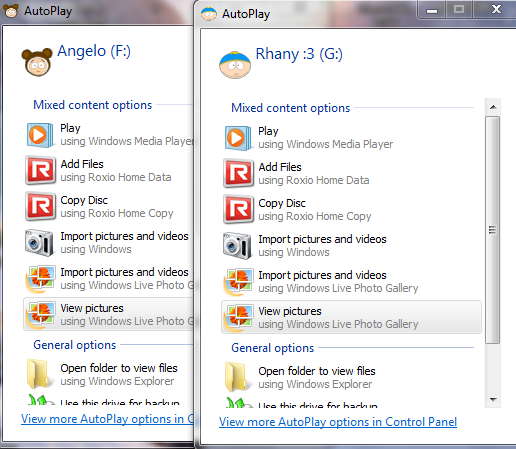Click the scrollbar down arrow in Rhany window
Viewport: 516px width, 449px height.
click(493, 399)
